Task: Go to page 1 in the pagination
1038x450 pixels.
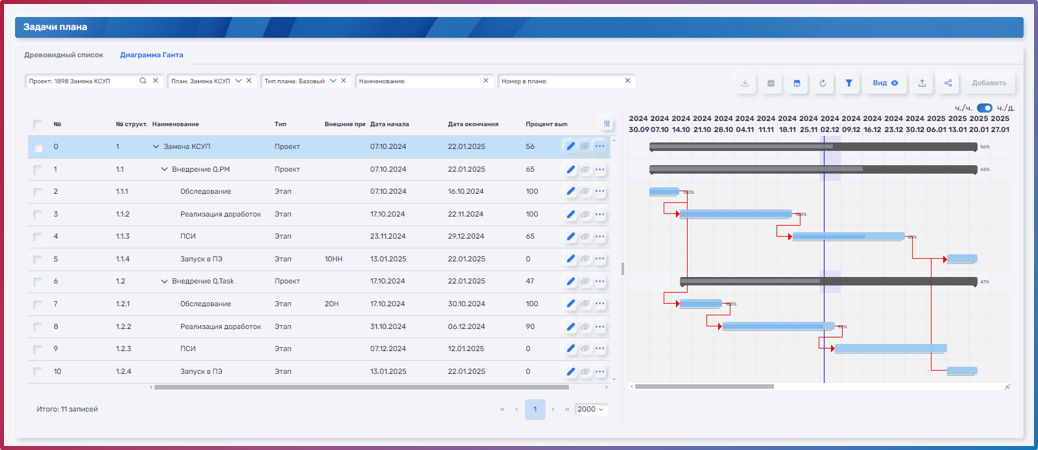Action: click(x=535, y=410)
